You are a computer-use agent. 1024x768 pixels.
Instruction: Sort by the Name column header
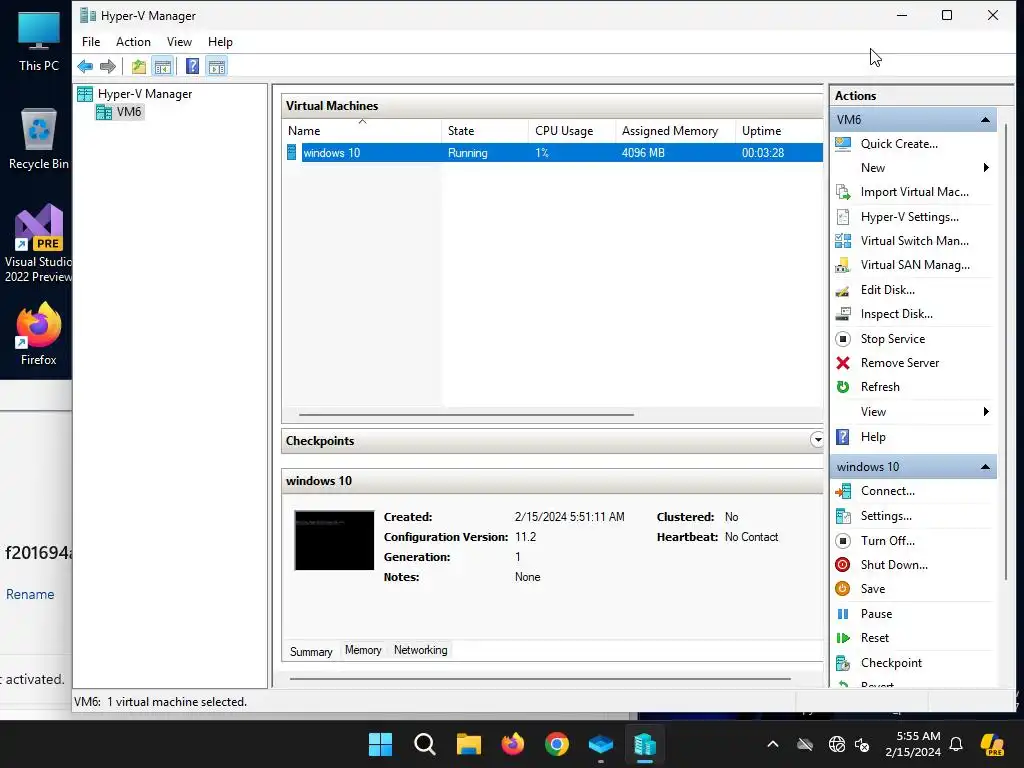[362, 131]
